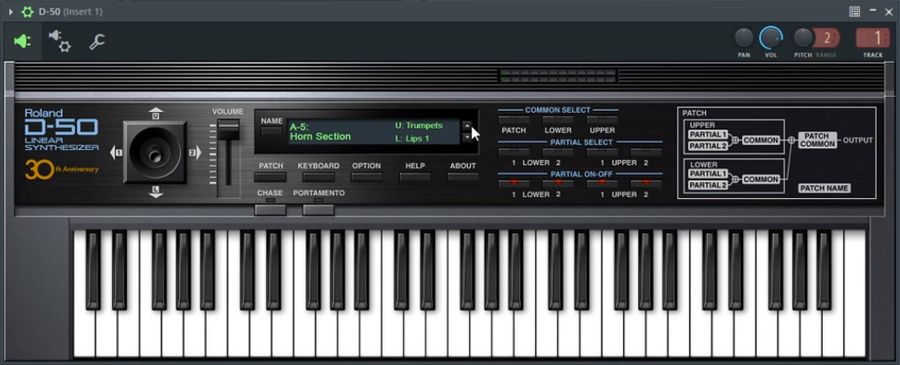900x365 pixels.
Task: Adjust the VOL knob
Action: [x=771, y=38]
